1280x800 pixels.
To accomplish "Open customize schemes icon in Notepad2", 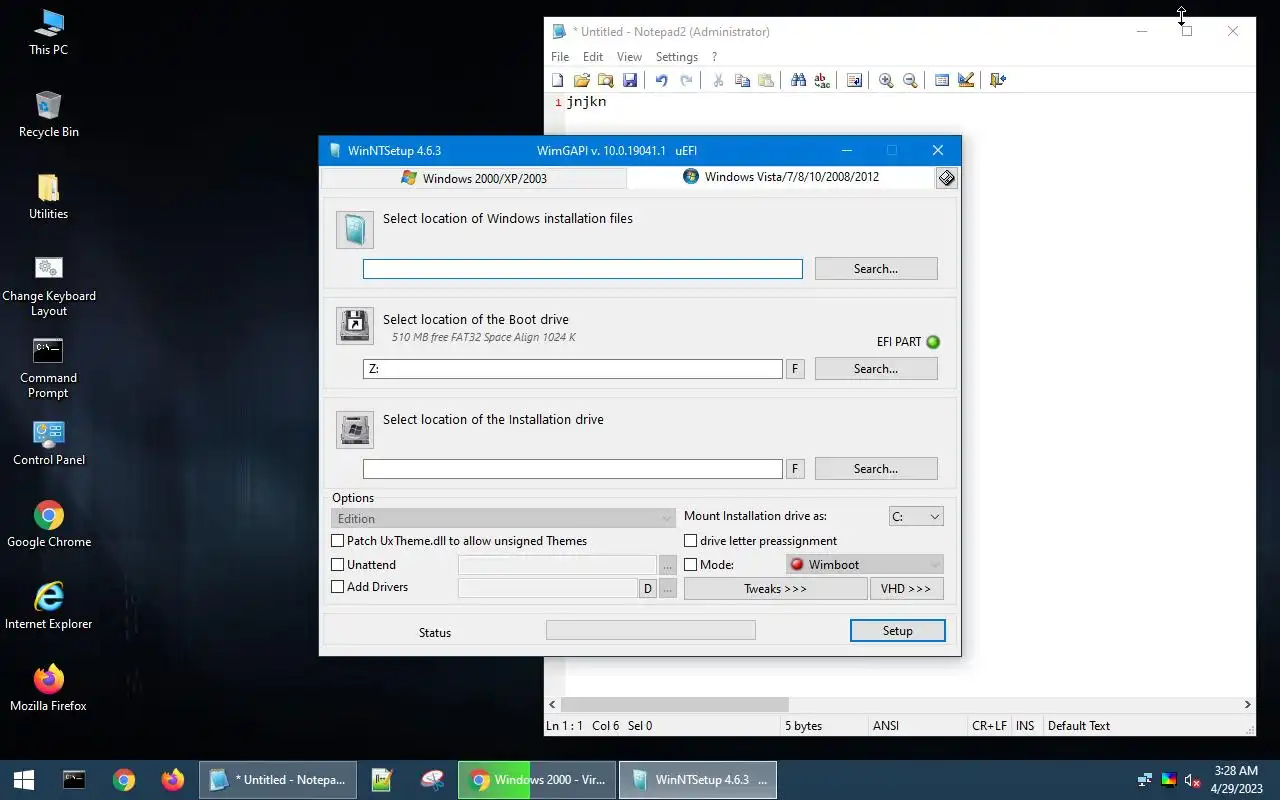I will (966, 80).
